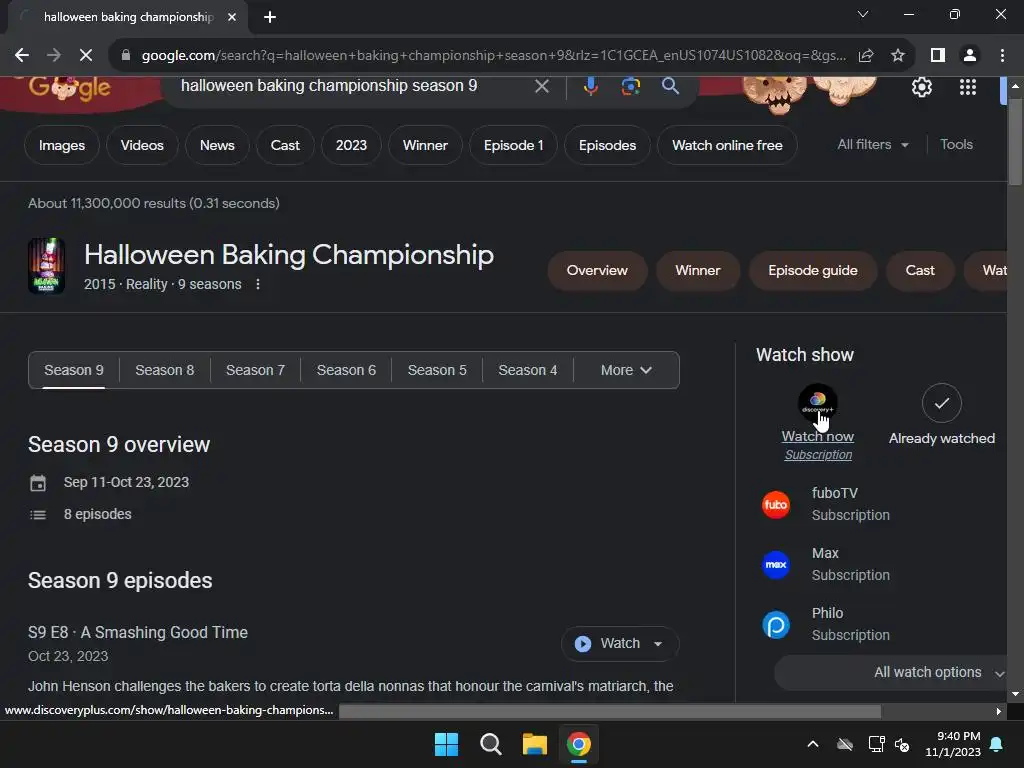The image size is (1024, 768).
Task: Click the Google Halloween doodle logo
Action: pyautogui.click(x=69, y=89)
